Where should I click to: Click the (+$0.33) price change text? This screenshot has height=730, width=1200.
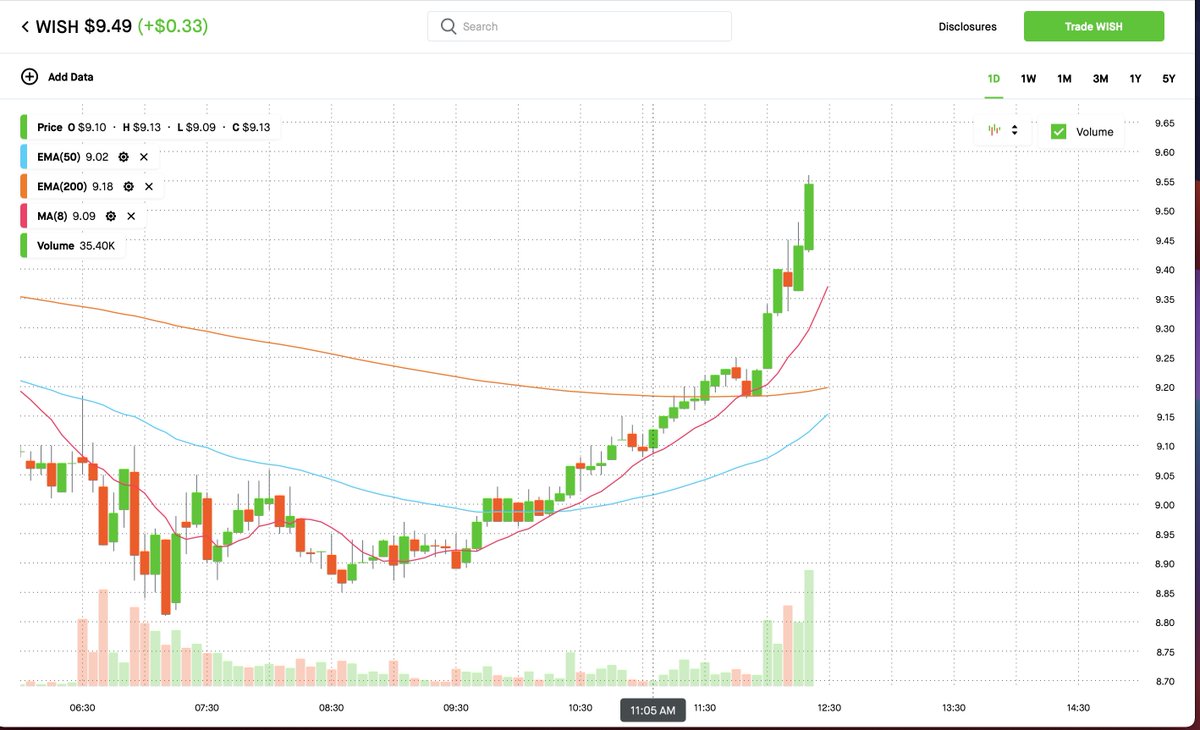coord(173,27)
